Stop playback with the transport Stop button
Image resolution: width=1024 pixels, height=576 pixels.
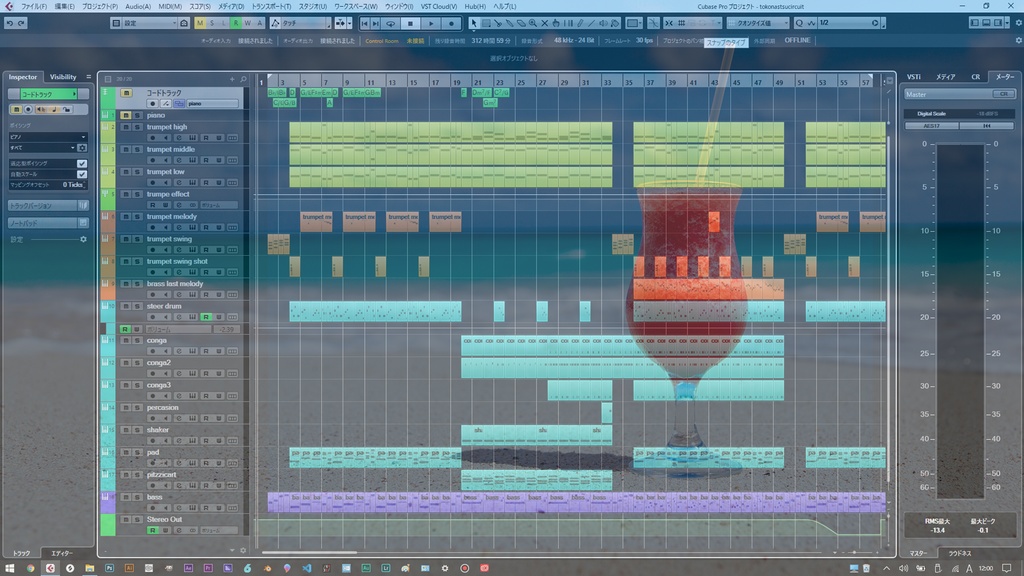coord(410,24)
